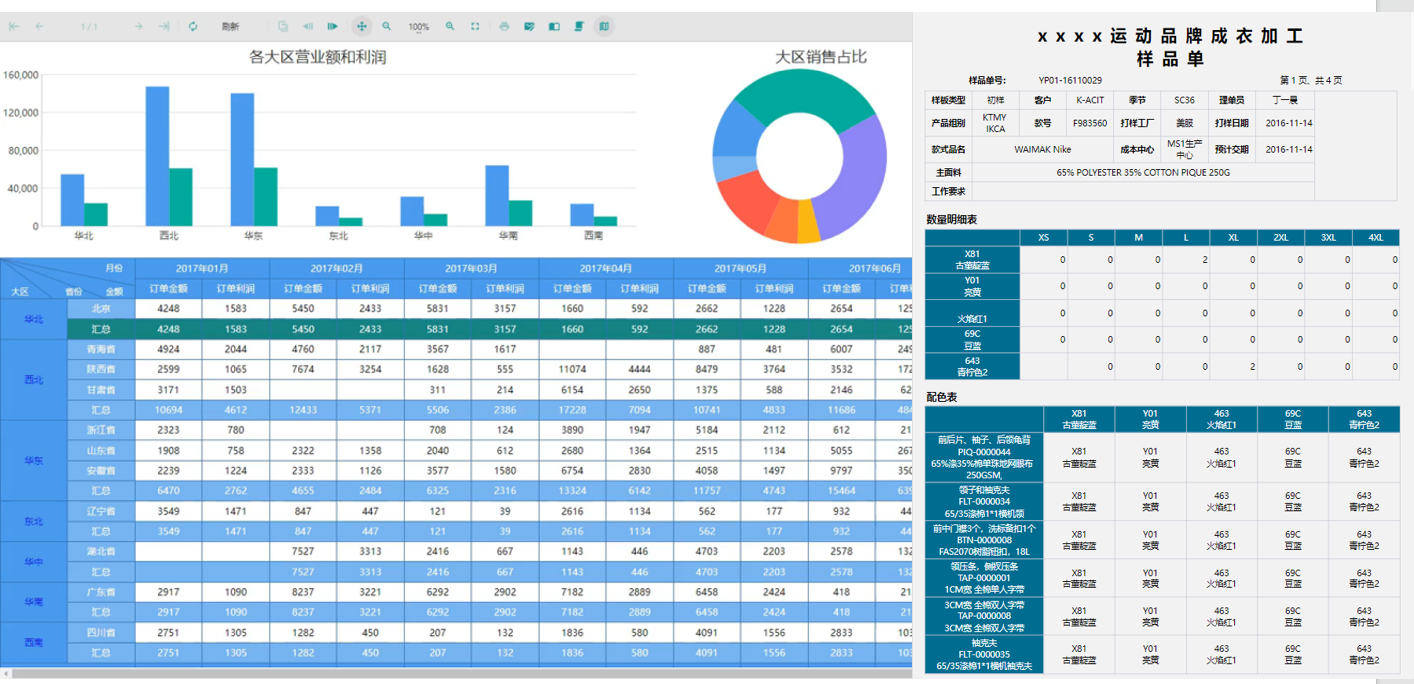Toggle the map-style view icon at toolbar end
The width and height of the screenshot is (1414, 684).
click(604, 27)
